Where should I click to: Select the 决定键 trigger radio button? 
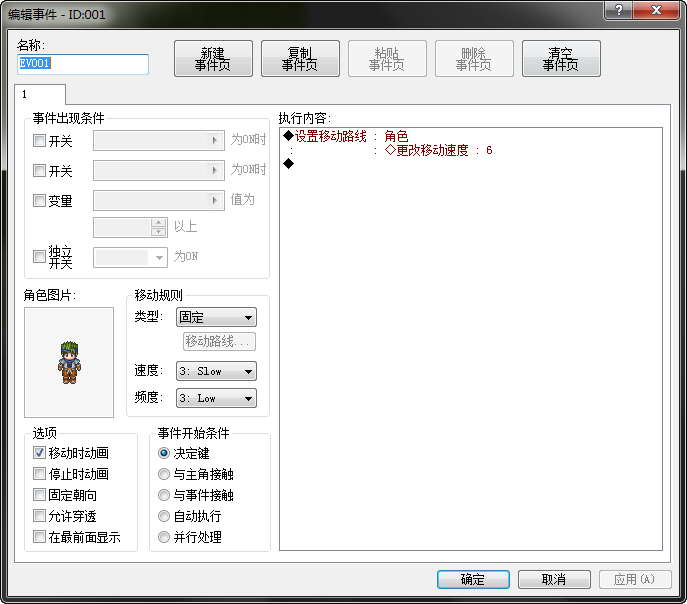coord(164,453)
